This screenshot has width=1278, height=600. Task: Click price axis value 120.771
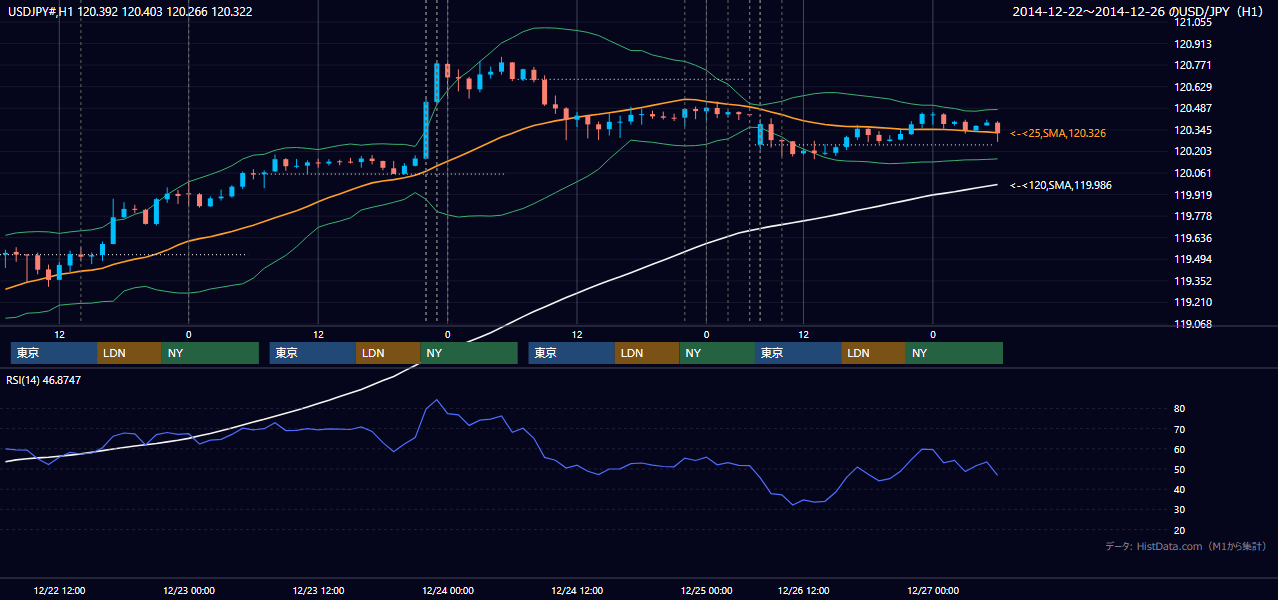pos(1194,65)
